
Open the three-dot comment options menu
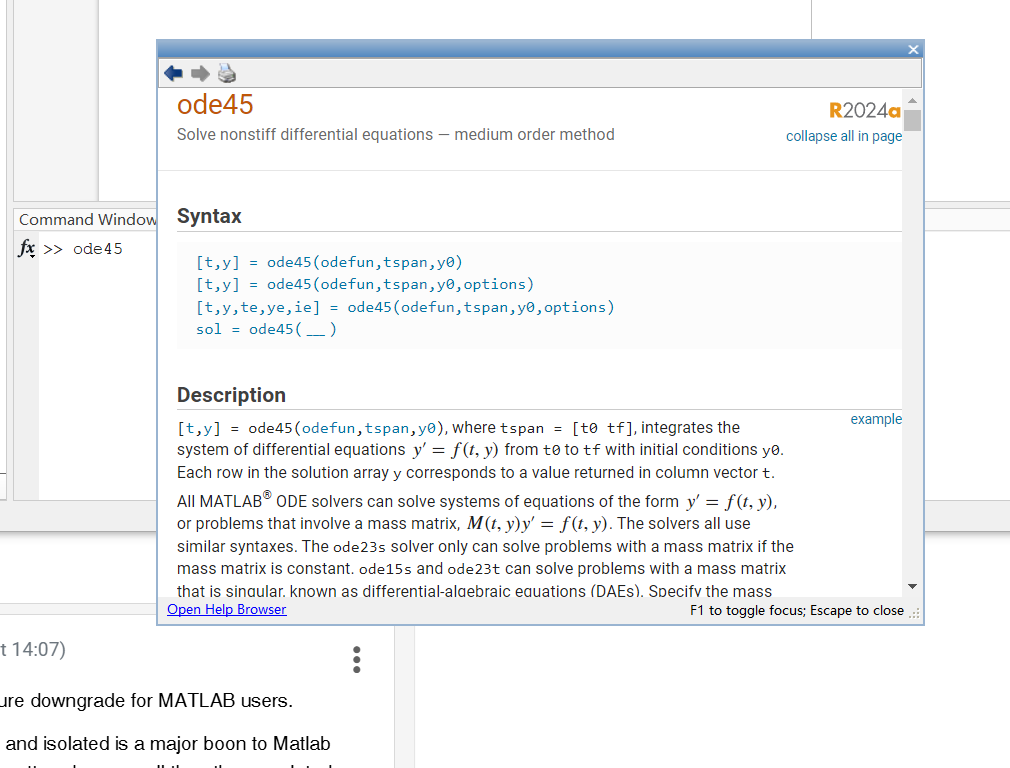pos(357,659)
